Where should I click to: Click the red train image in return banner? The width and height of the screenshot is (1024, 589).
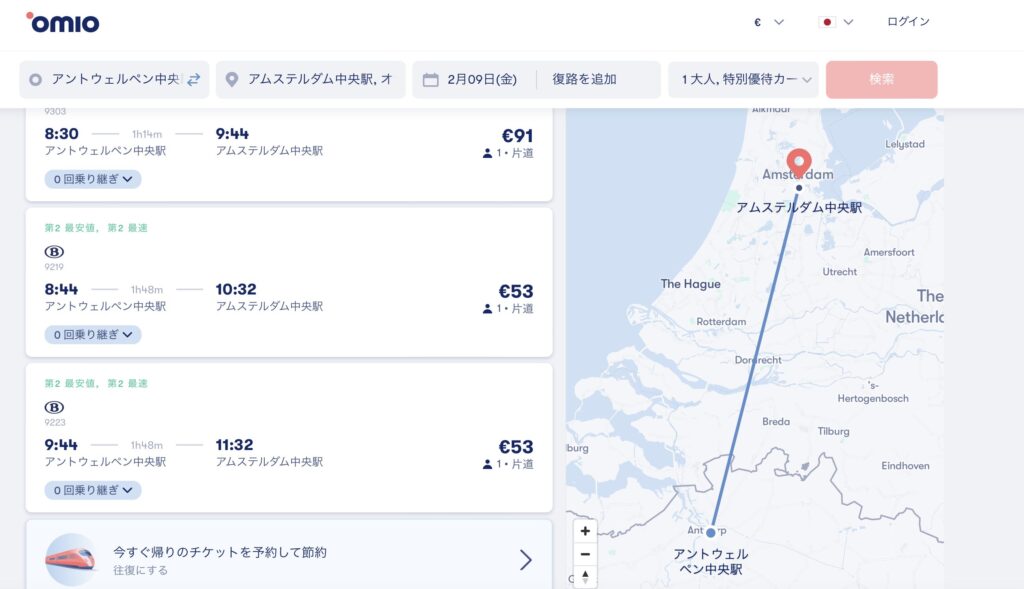pyautogui.click(x=71, y=559)
